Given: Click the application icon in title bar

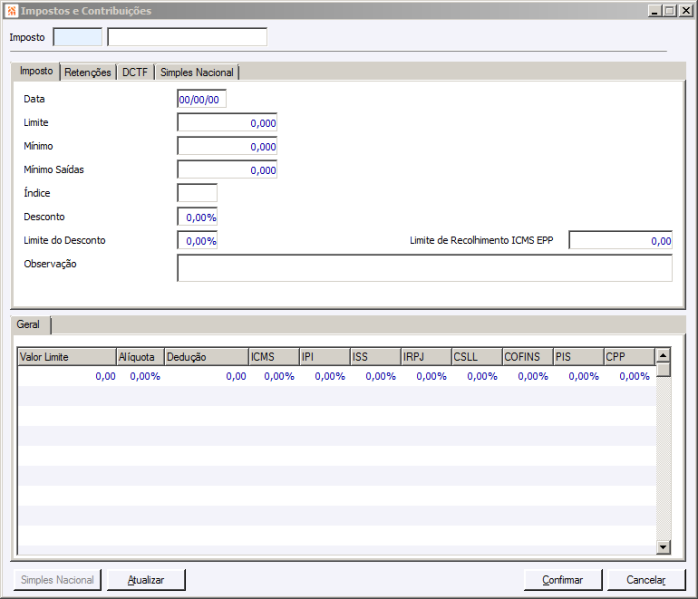Looking at the screenshot, I should 12,11.
